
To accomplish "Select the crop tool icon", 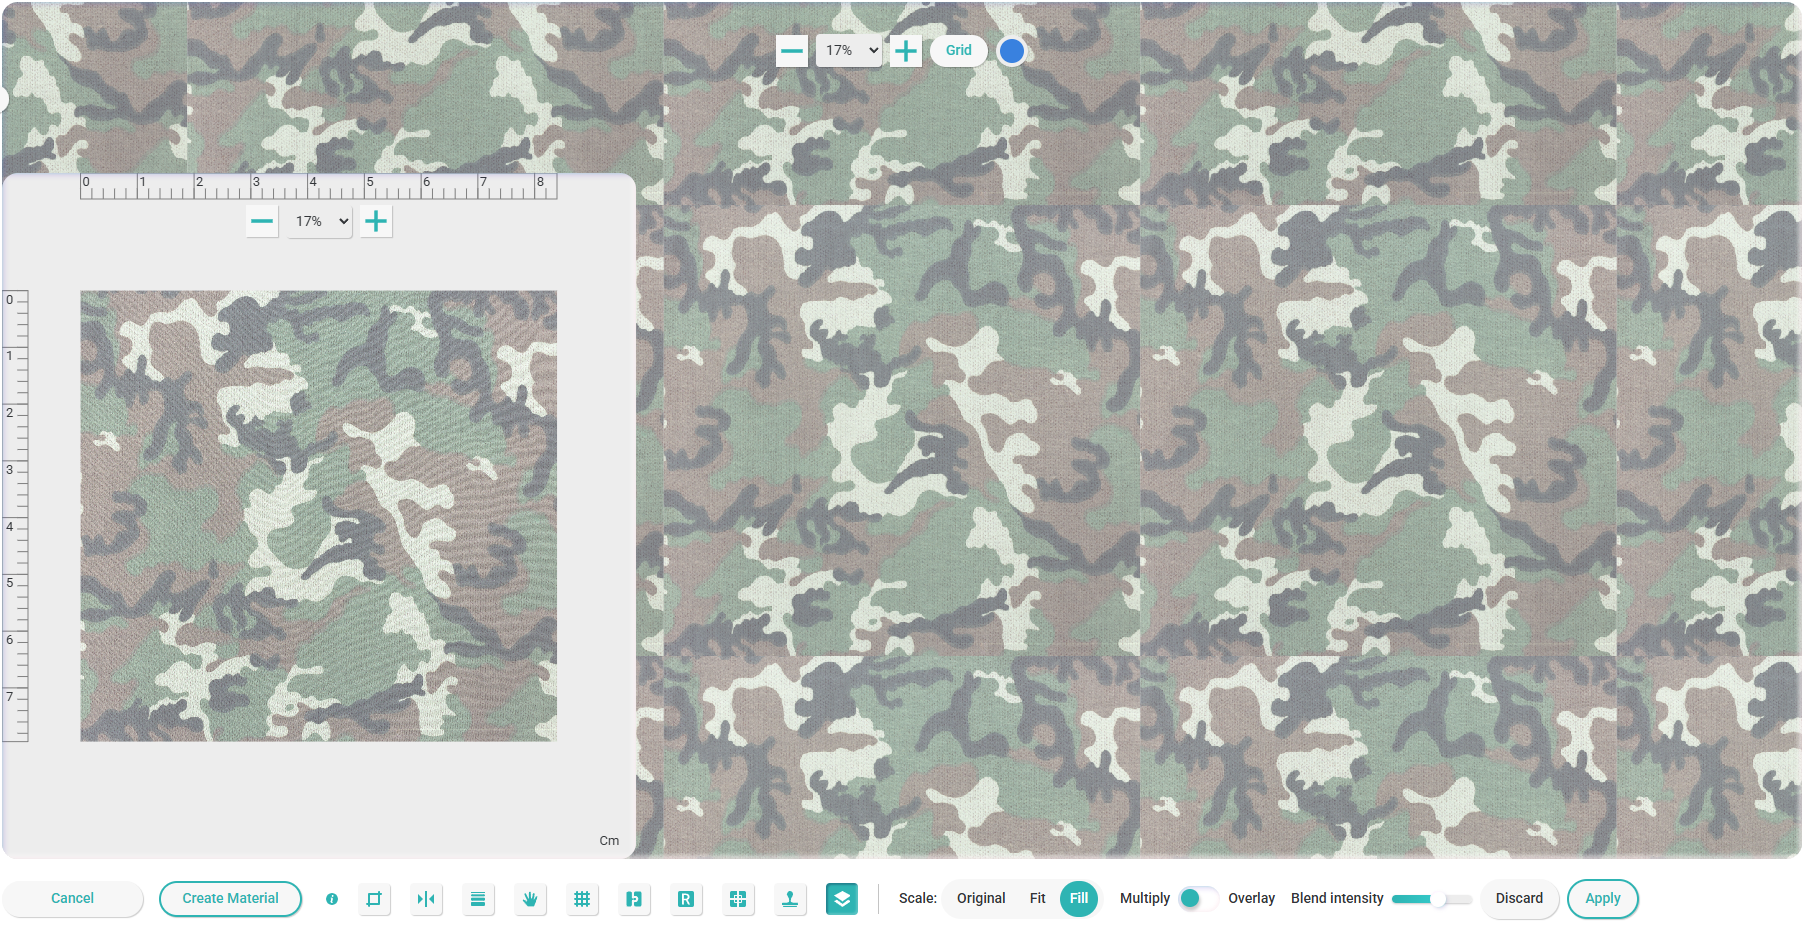I will [x=374, y=899].
